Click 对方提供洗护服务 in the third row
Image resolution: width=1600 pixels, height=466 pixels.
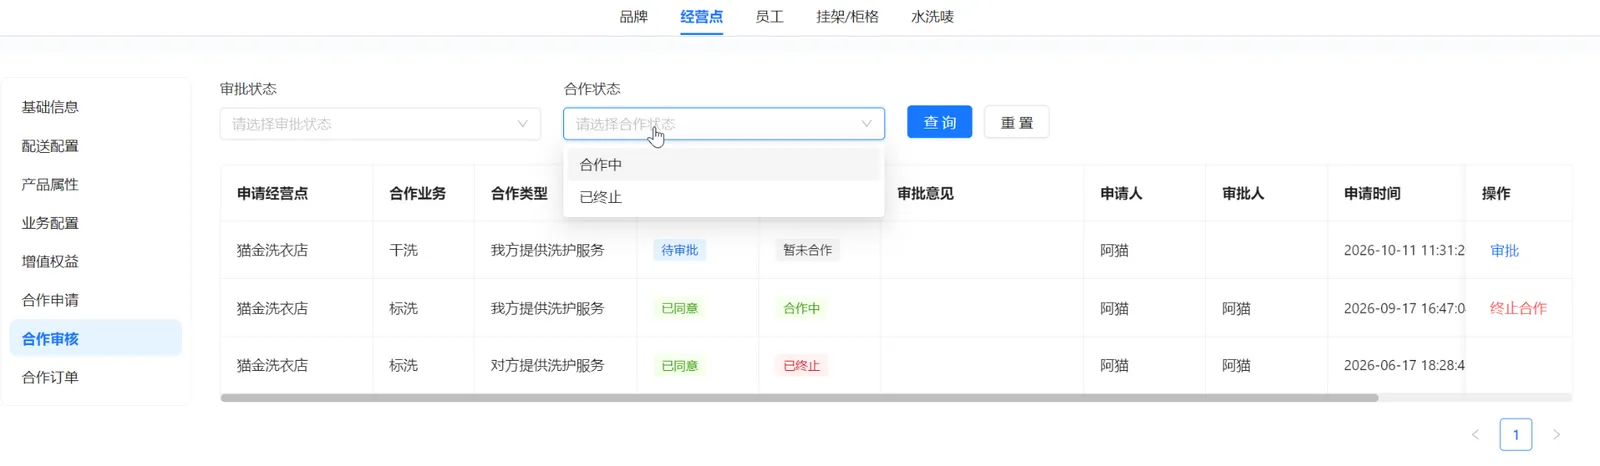pyautogui.click(x=547, y=366)
